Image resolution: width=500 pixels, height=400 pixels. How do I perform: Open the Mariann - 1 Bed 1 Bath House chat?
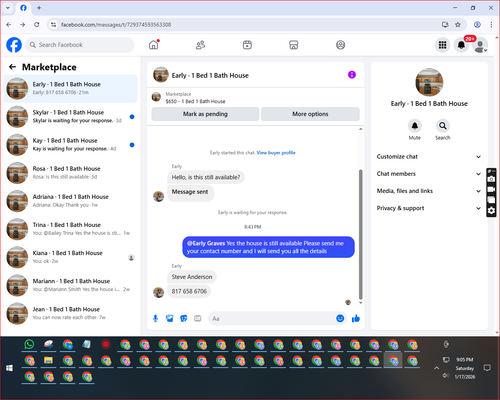point(70,285)
